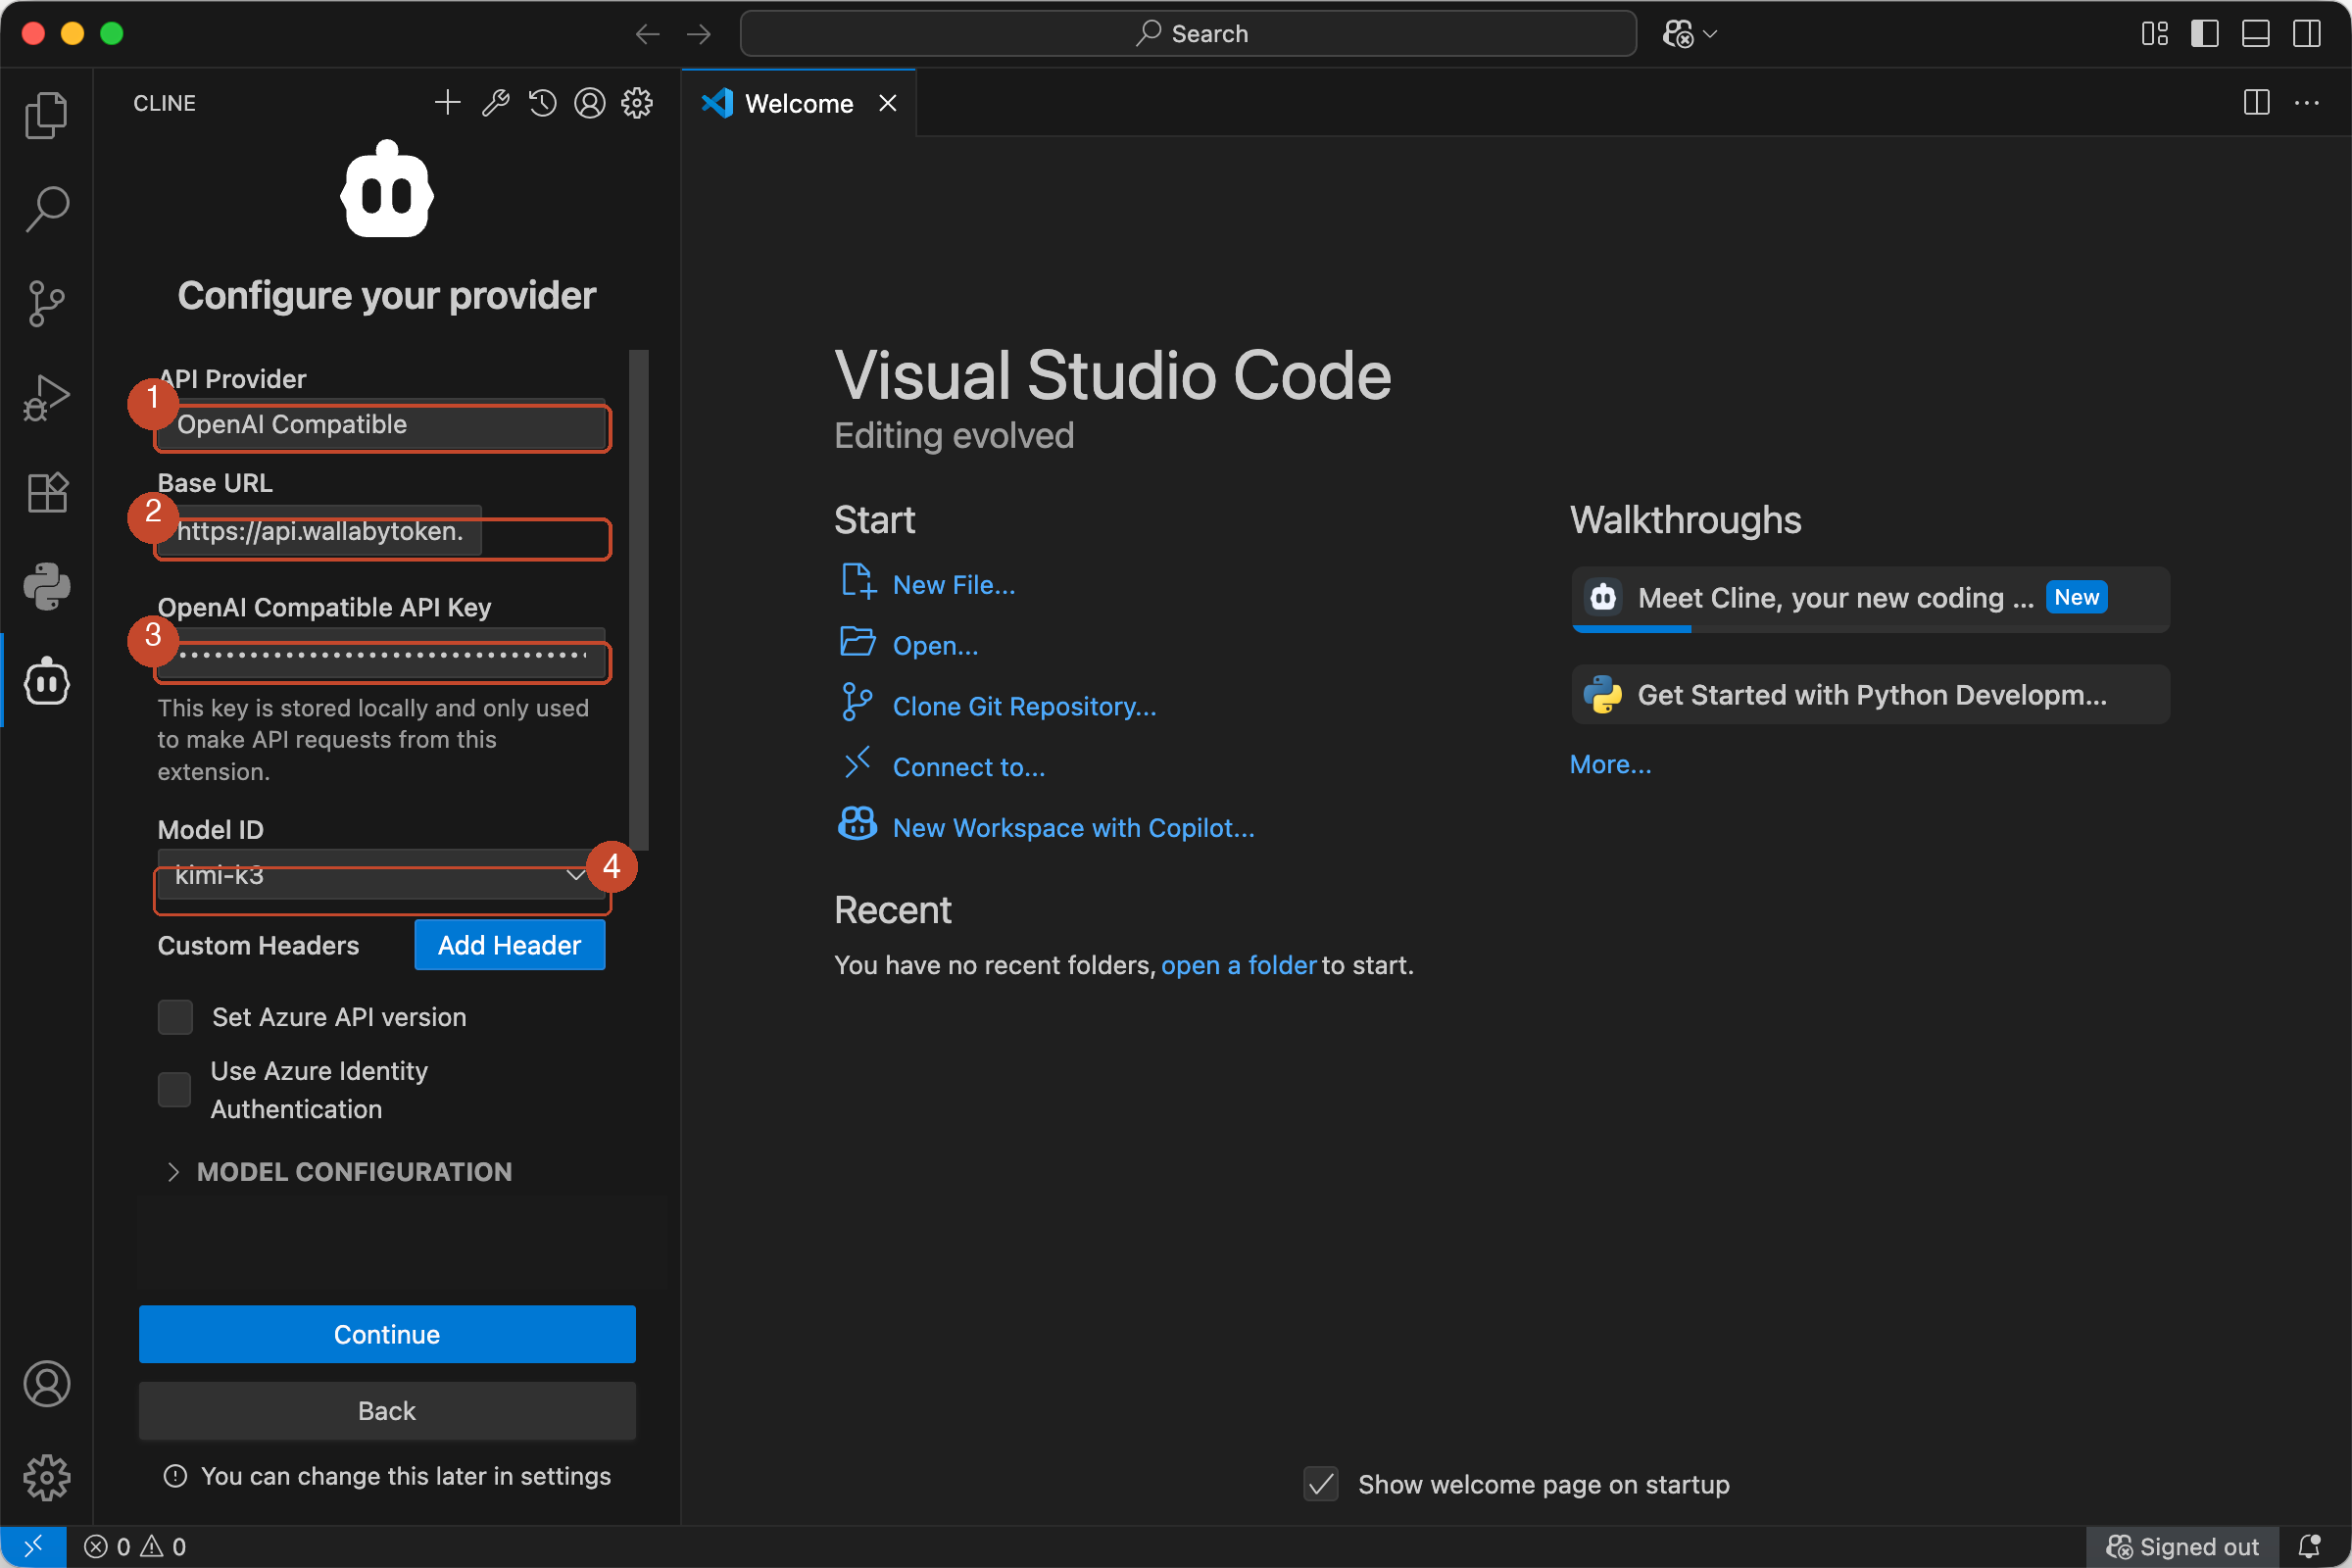Click errors and warnings count in status bar
2352x1568 pixels.
135,1546
